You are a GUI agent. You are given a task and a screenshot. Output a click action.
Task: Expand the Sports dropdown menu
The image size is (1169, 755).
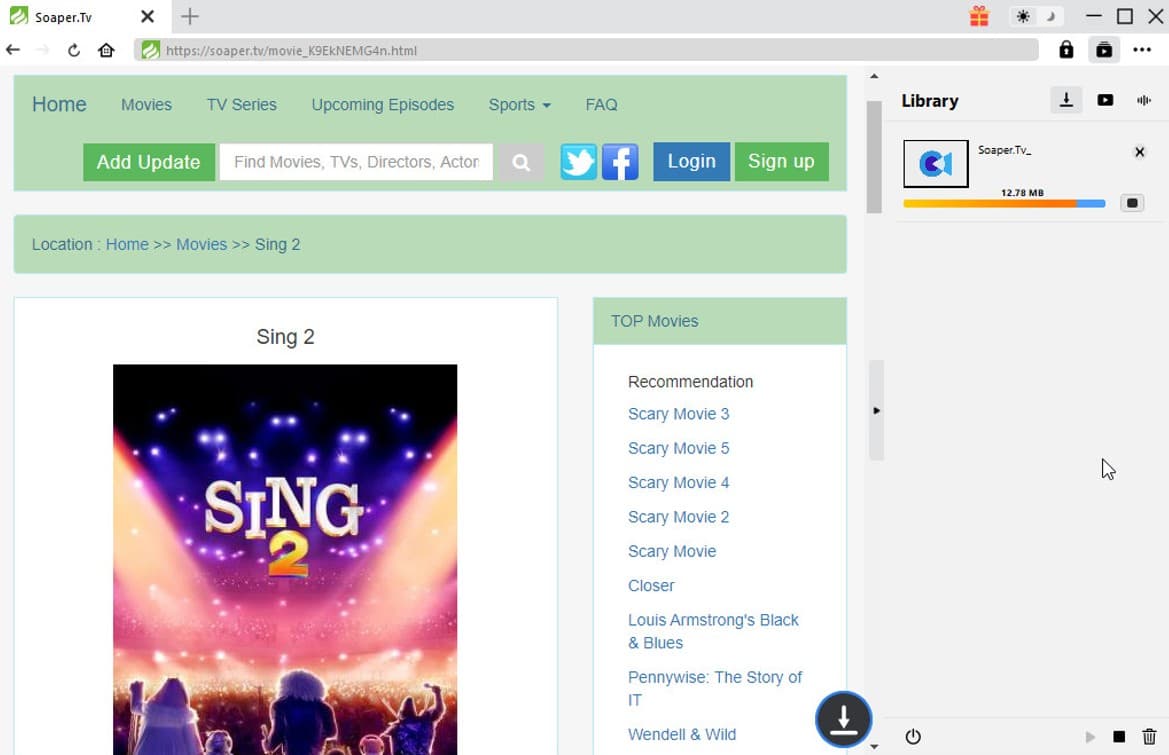tap(519, 105)
